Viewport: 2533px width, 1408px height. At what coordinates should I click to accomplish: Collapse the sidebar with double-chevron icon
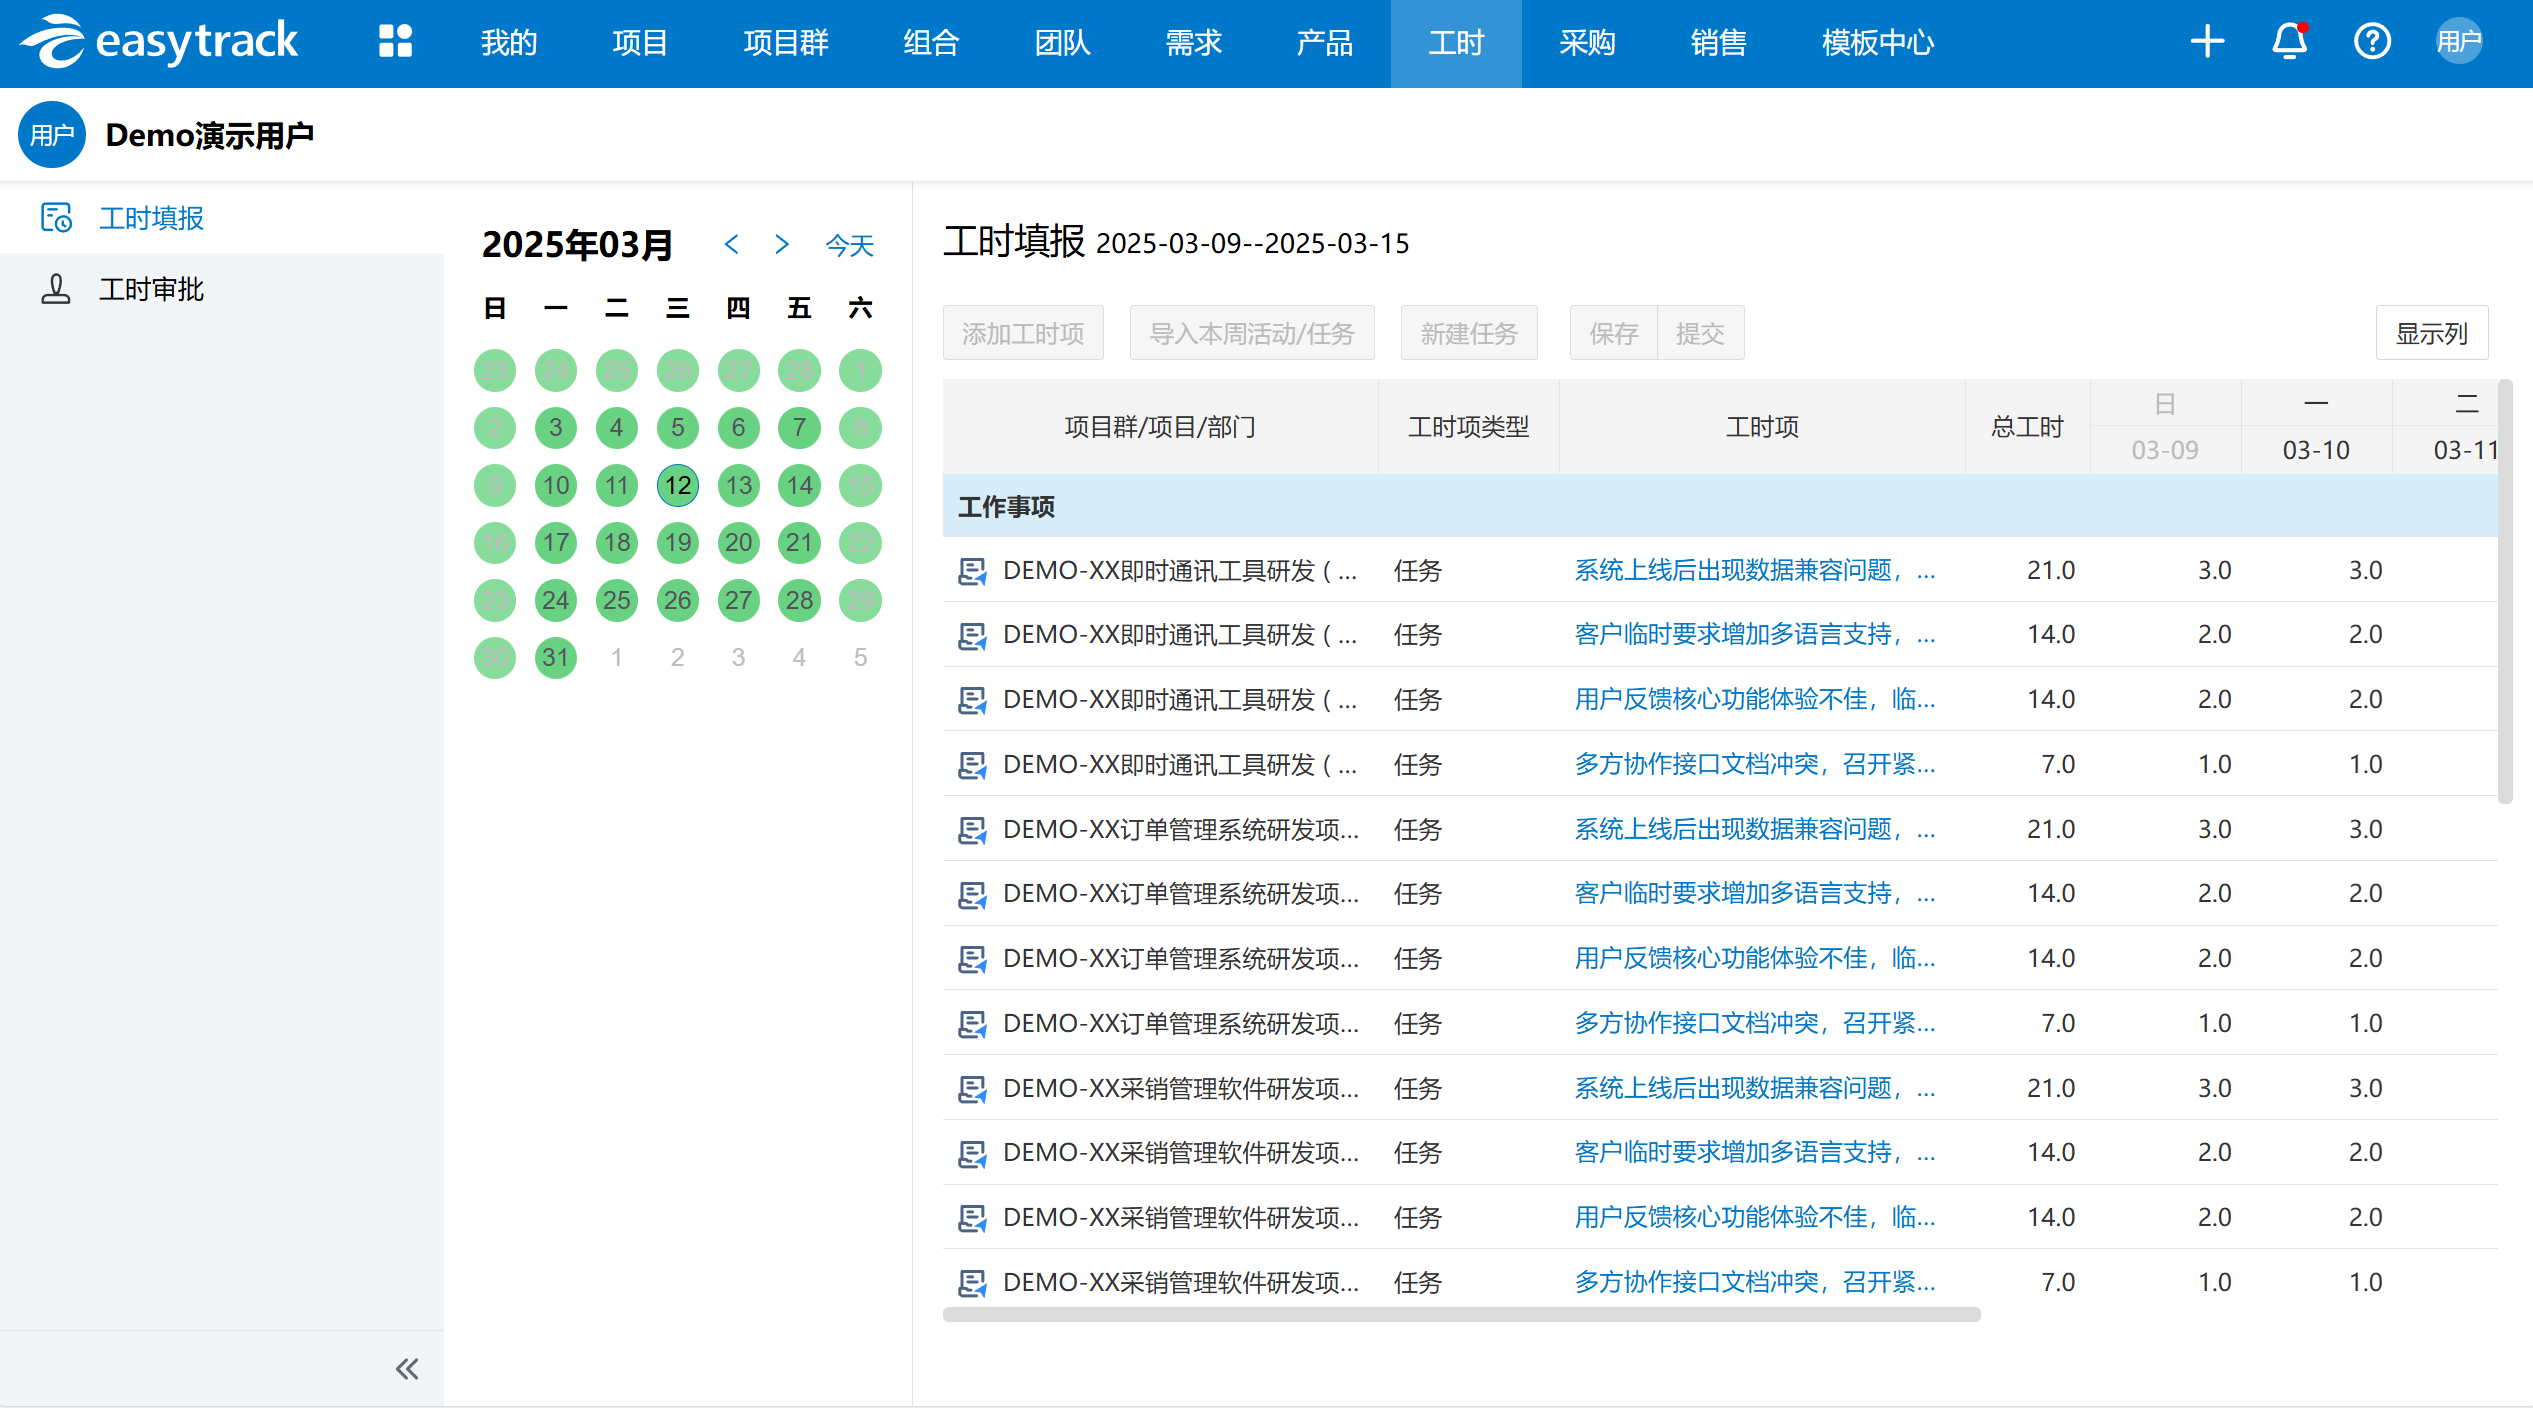click(407, 1369)
